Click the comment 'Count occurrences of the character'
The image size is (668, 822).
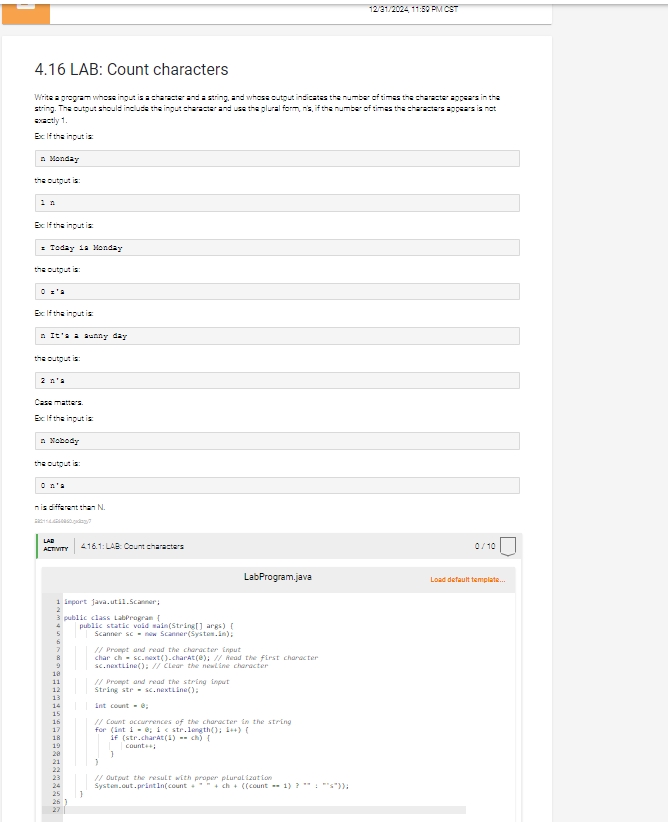[x=192, y=722]
